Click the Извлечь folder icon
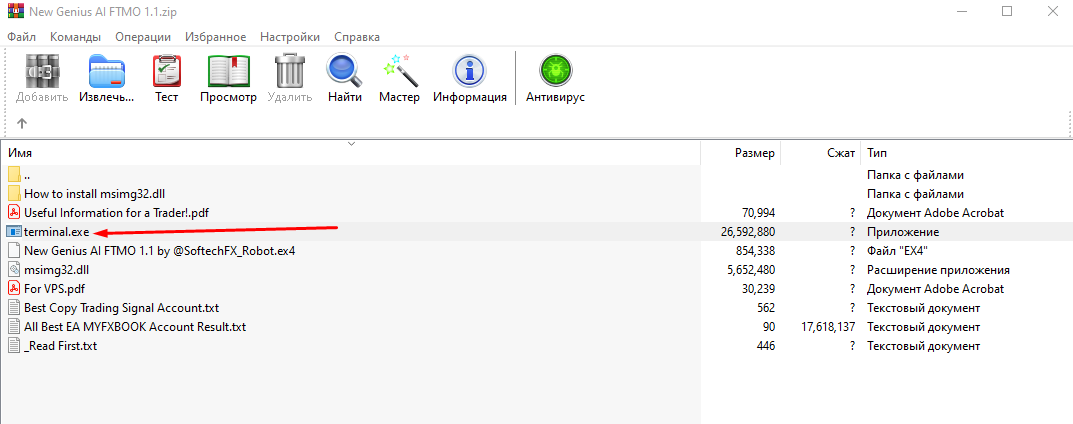The height and width of the screenshot is (424, 1073). click(x=107, y=70)
